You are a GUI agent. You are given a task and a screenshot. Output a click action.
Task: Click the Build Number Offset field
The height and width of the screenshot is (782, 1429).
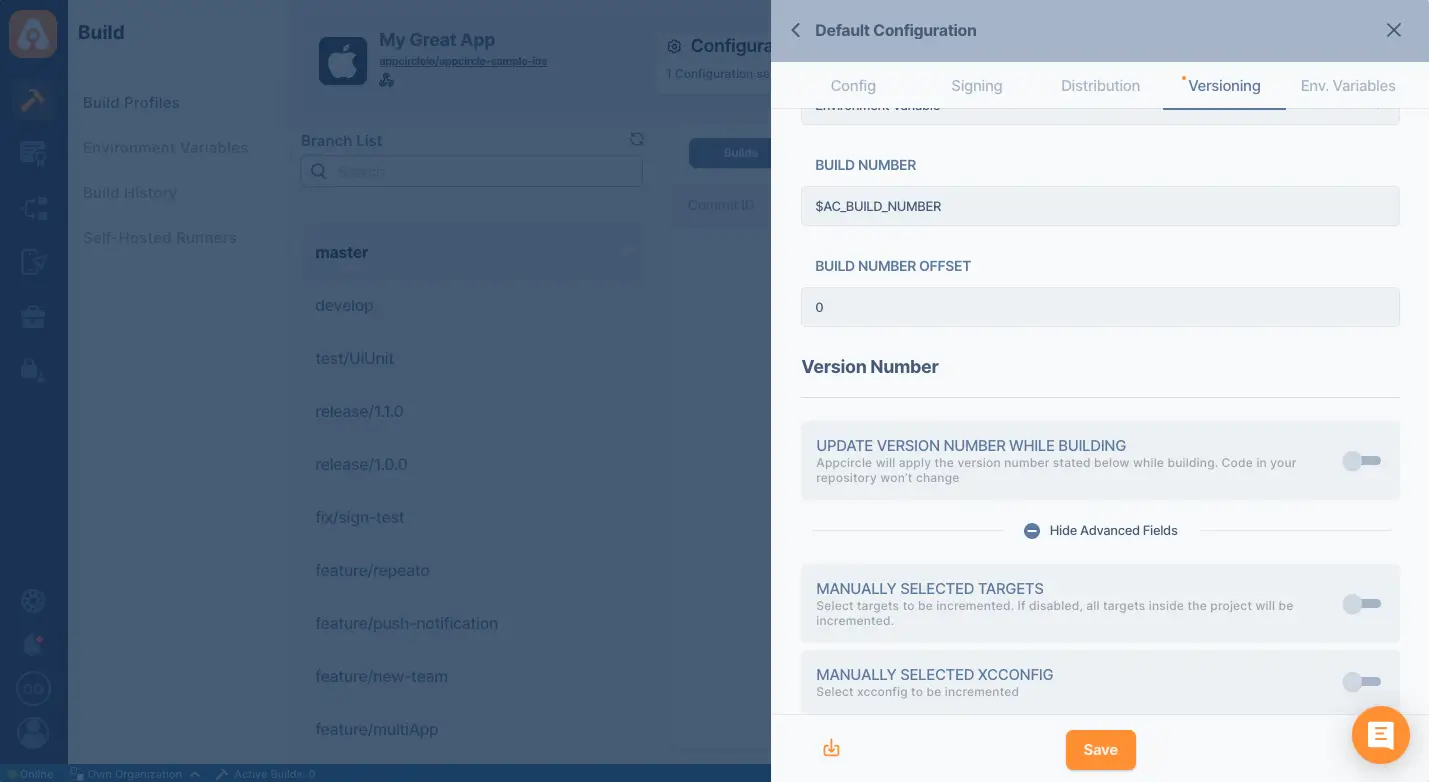(x=1100, y=307)
